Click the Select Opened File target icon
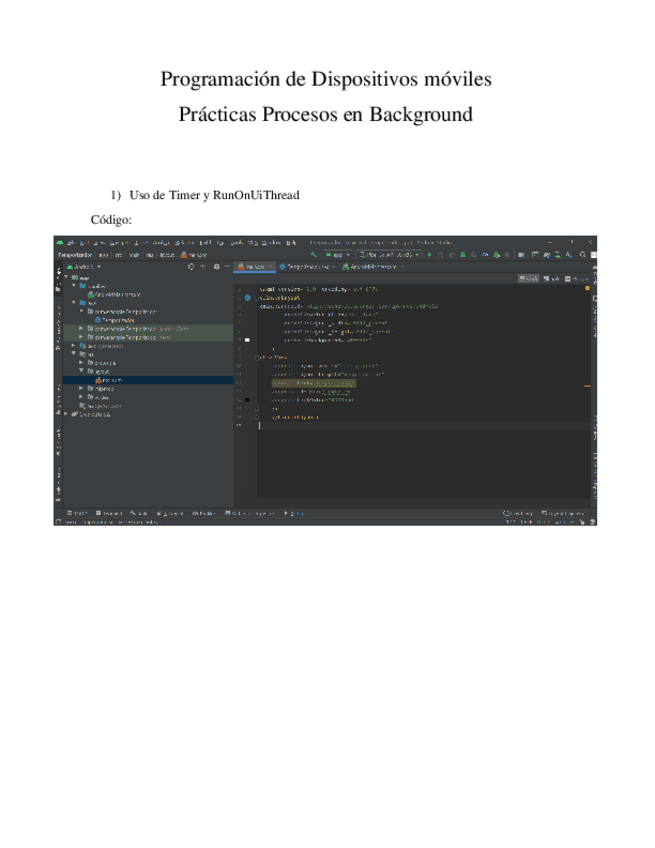This screenshot has width=655, height=848. (x=191, y=267)
